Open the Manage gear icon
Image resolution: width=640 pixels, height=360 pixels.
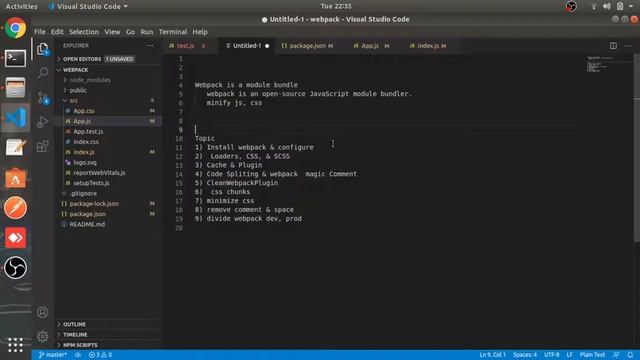43,336
